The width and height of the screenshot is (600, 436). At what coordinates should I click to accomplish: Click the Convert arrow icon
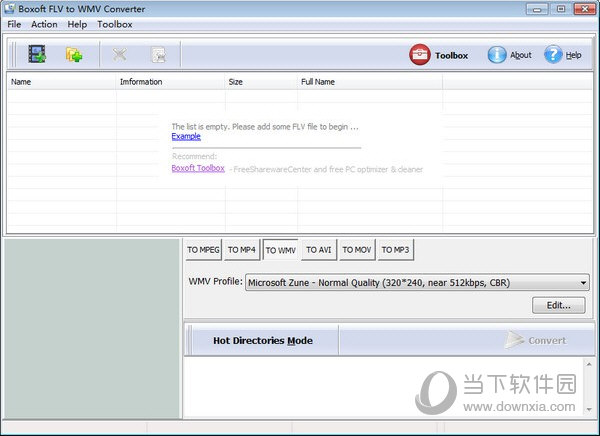click(x=514, y=340)
